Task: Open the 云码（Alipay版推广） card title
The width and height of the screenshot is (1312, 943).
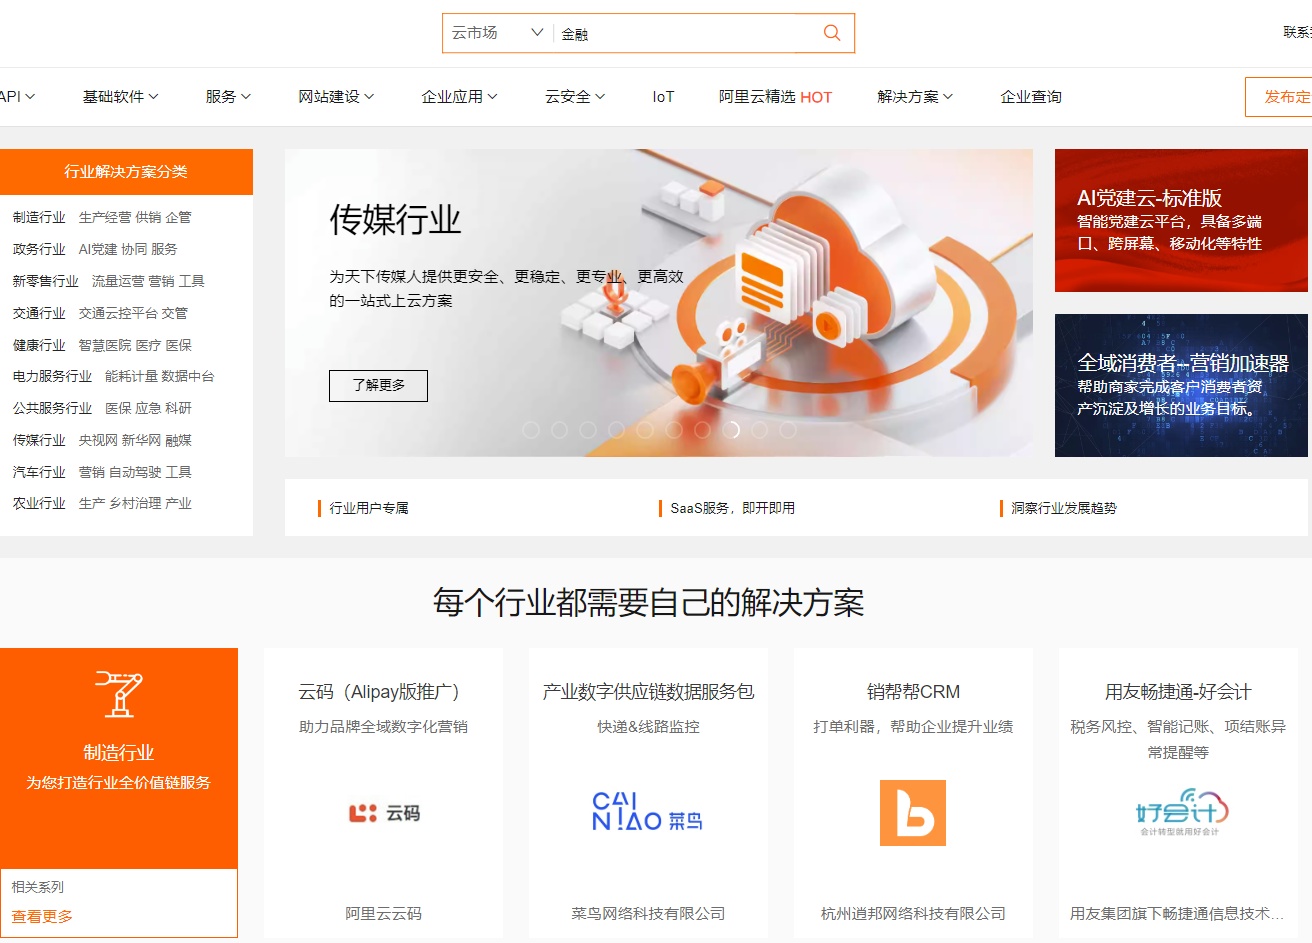Action: [x=383, y=691]
